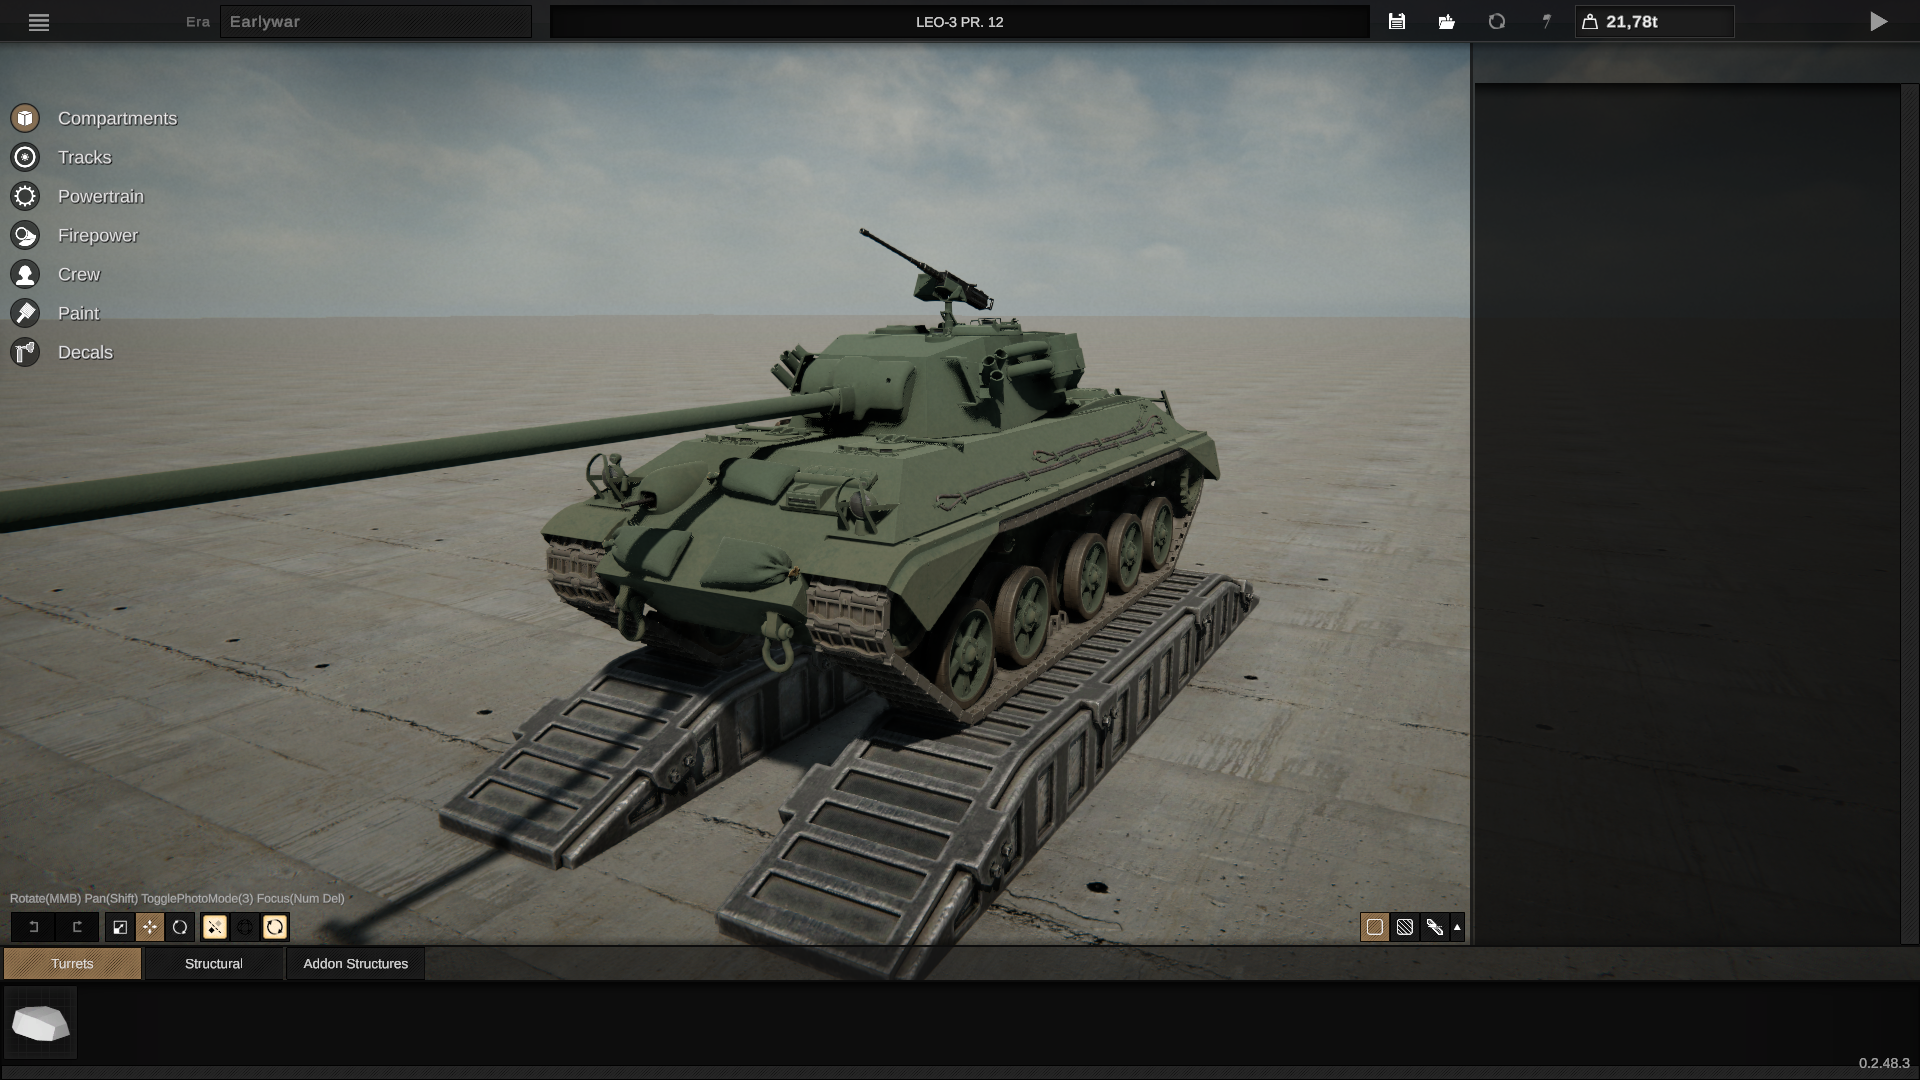Open the Compartments category
Image resolution: width=1920 pixels, height=1080 pixels.
point(117,118)
